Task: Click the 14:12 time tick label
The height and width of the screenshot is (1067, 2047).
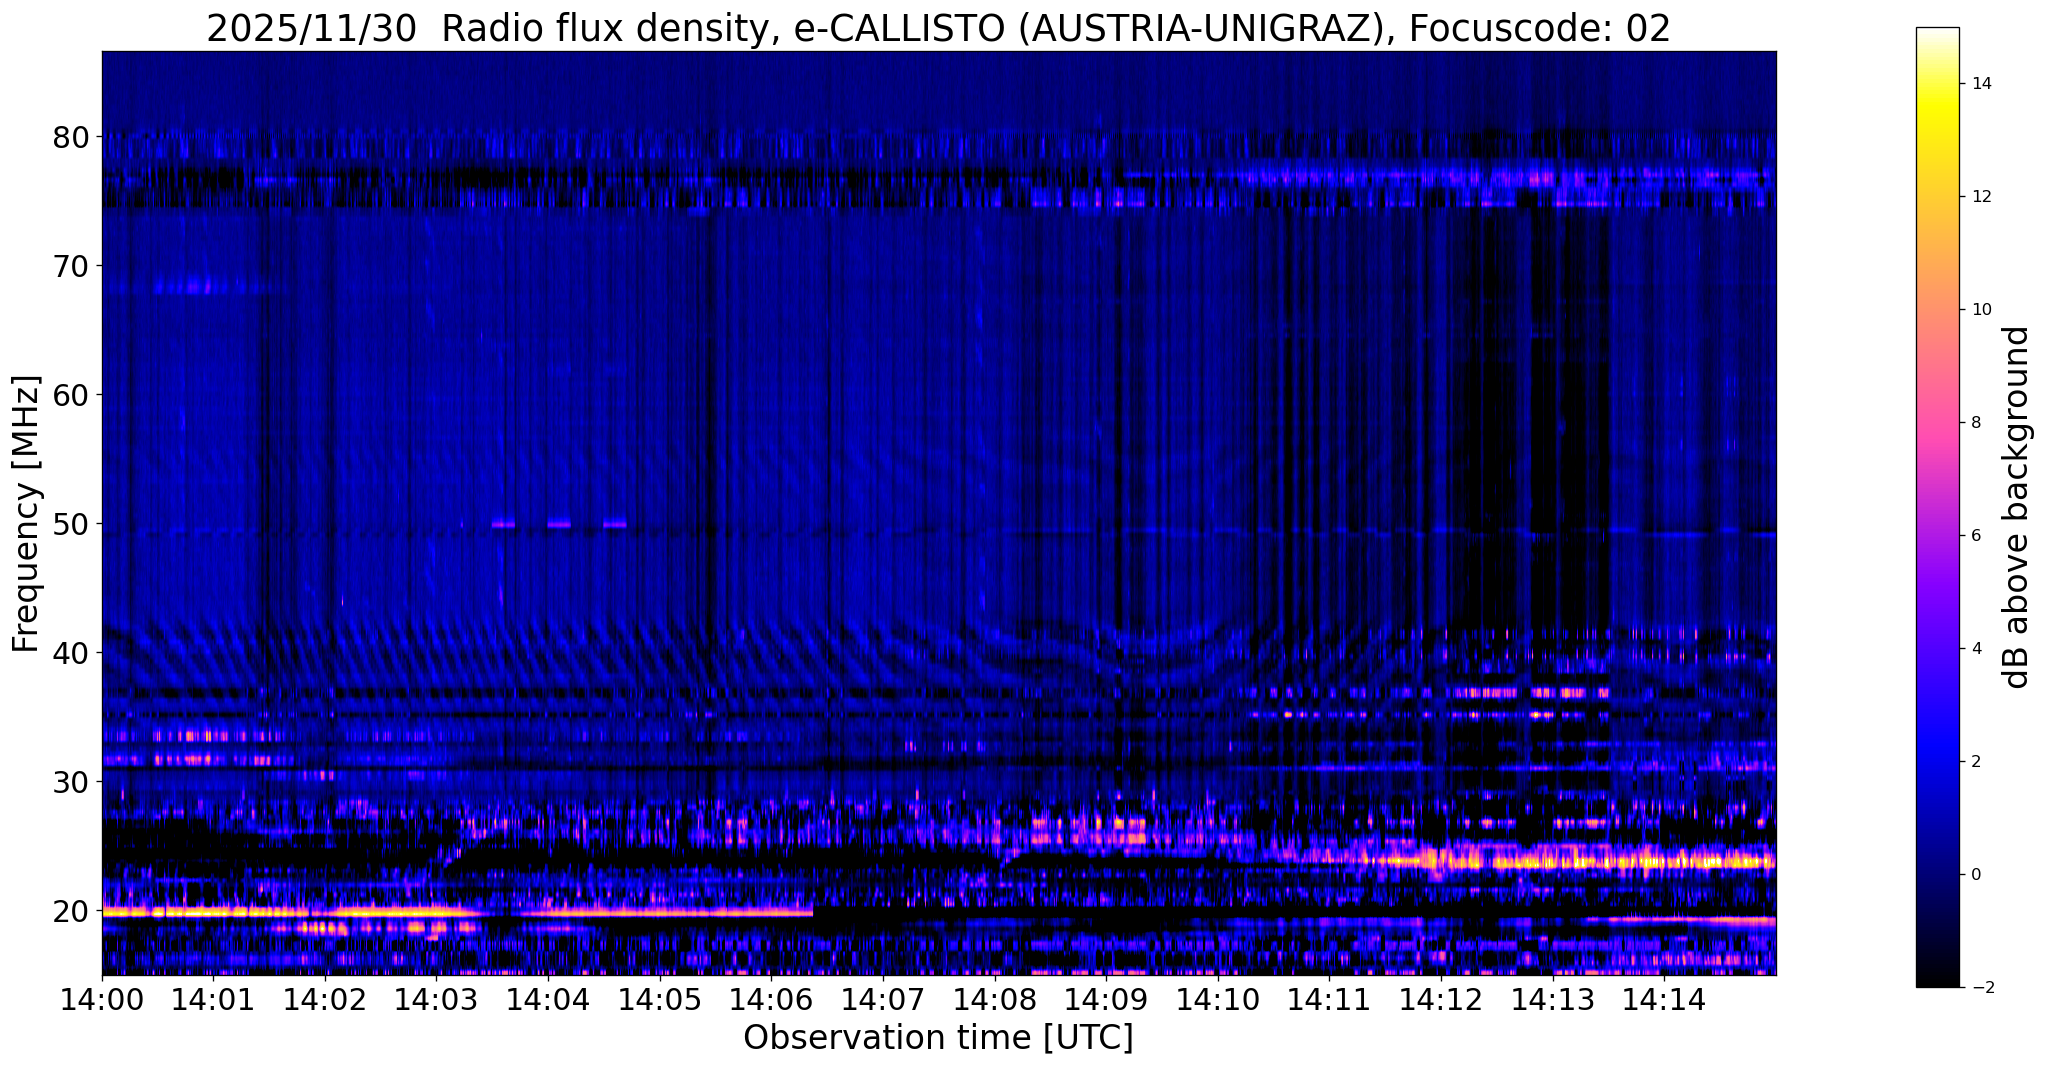Action: [1441, 998]
